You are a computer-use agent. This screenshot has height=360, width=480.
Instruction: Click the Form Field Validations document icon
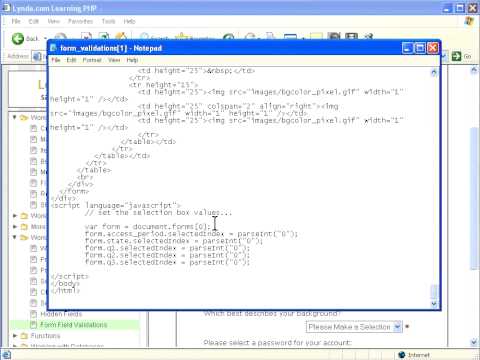click(x=33, y=324)
